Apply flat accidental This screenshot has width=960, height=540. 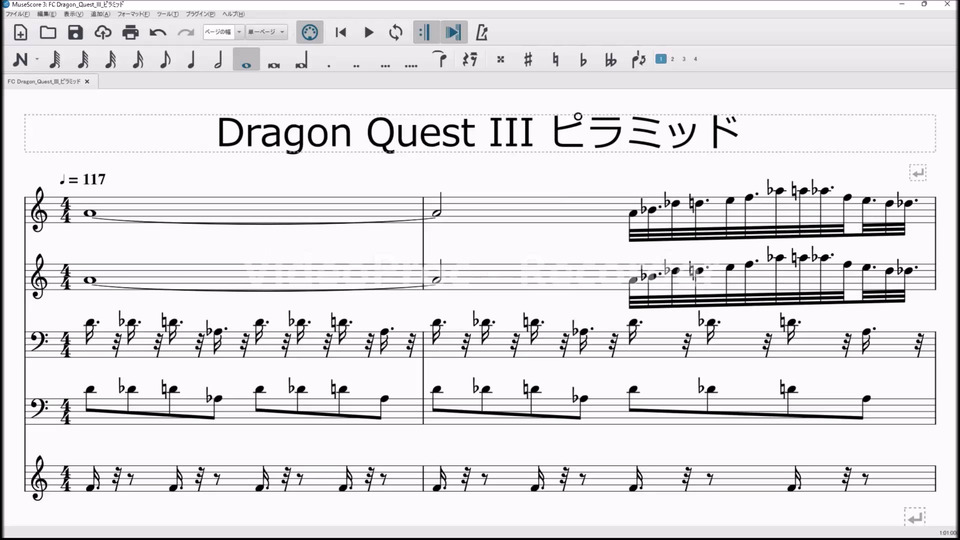pyautogui.click(x=583, y=59)
